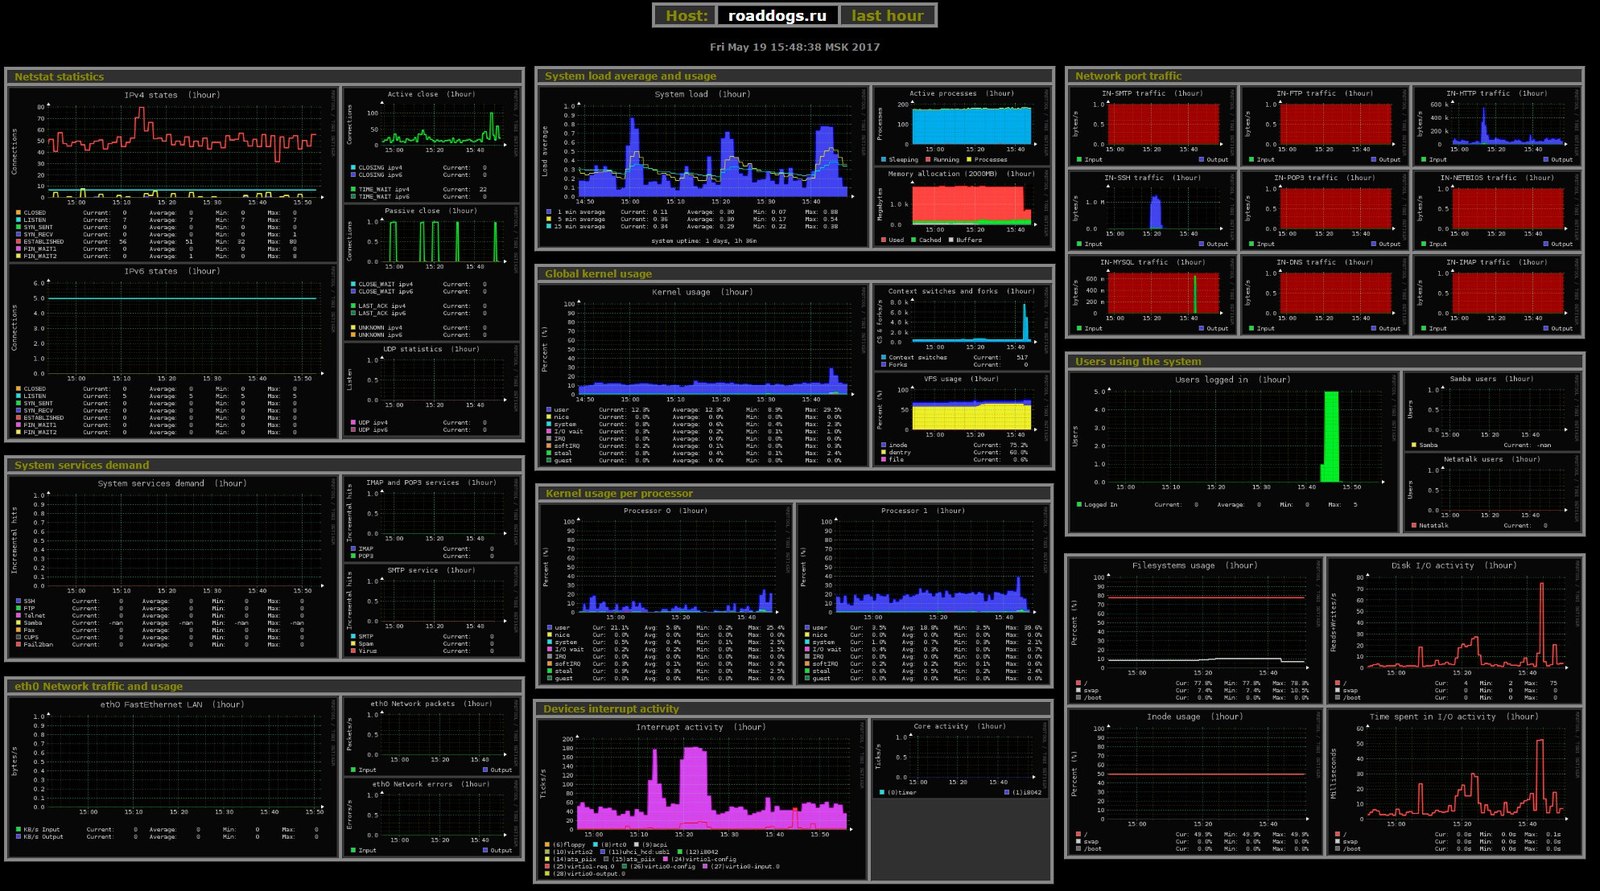Open the Context switches and forks graph
The image size is (1600, 891).
tap(962, 327)
